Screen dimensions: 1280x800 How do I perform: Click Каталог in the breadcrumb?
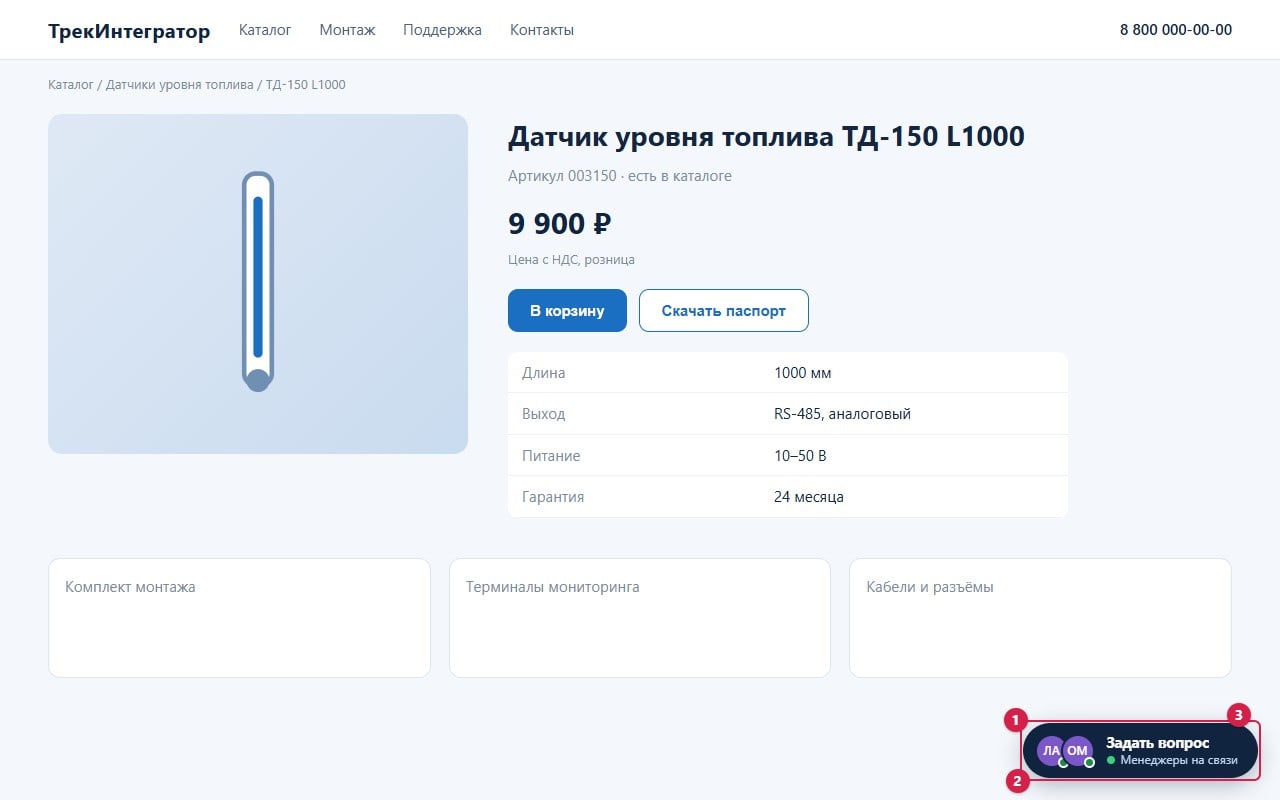[x=70, y=85]
